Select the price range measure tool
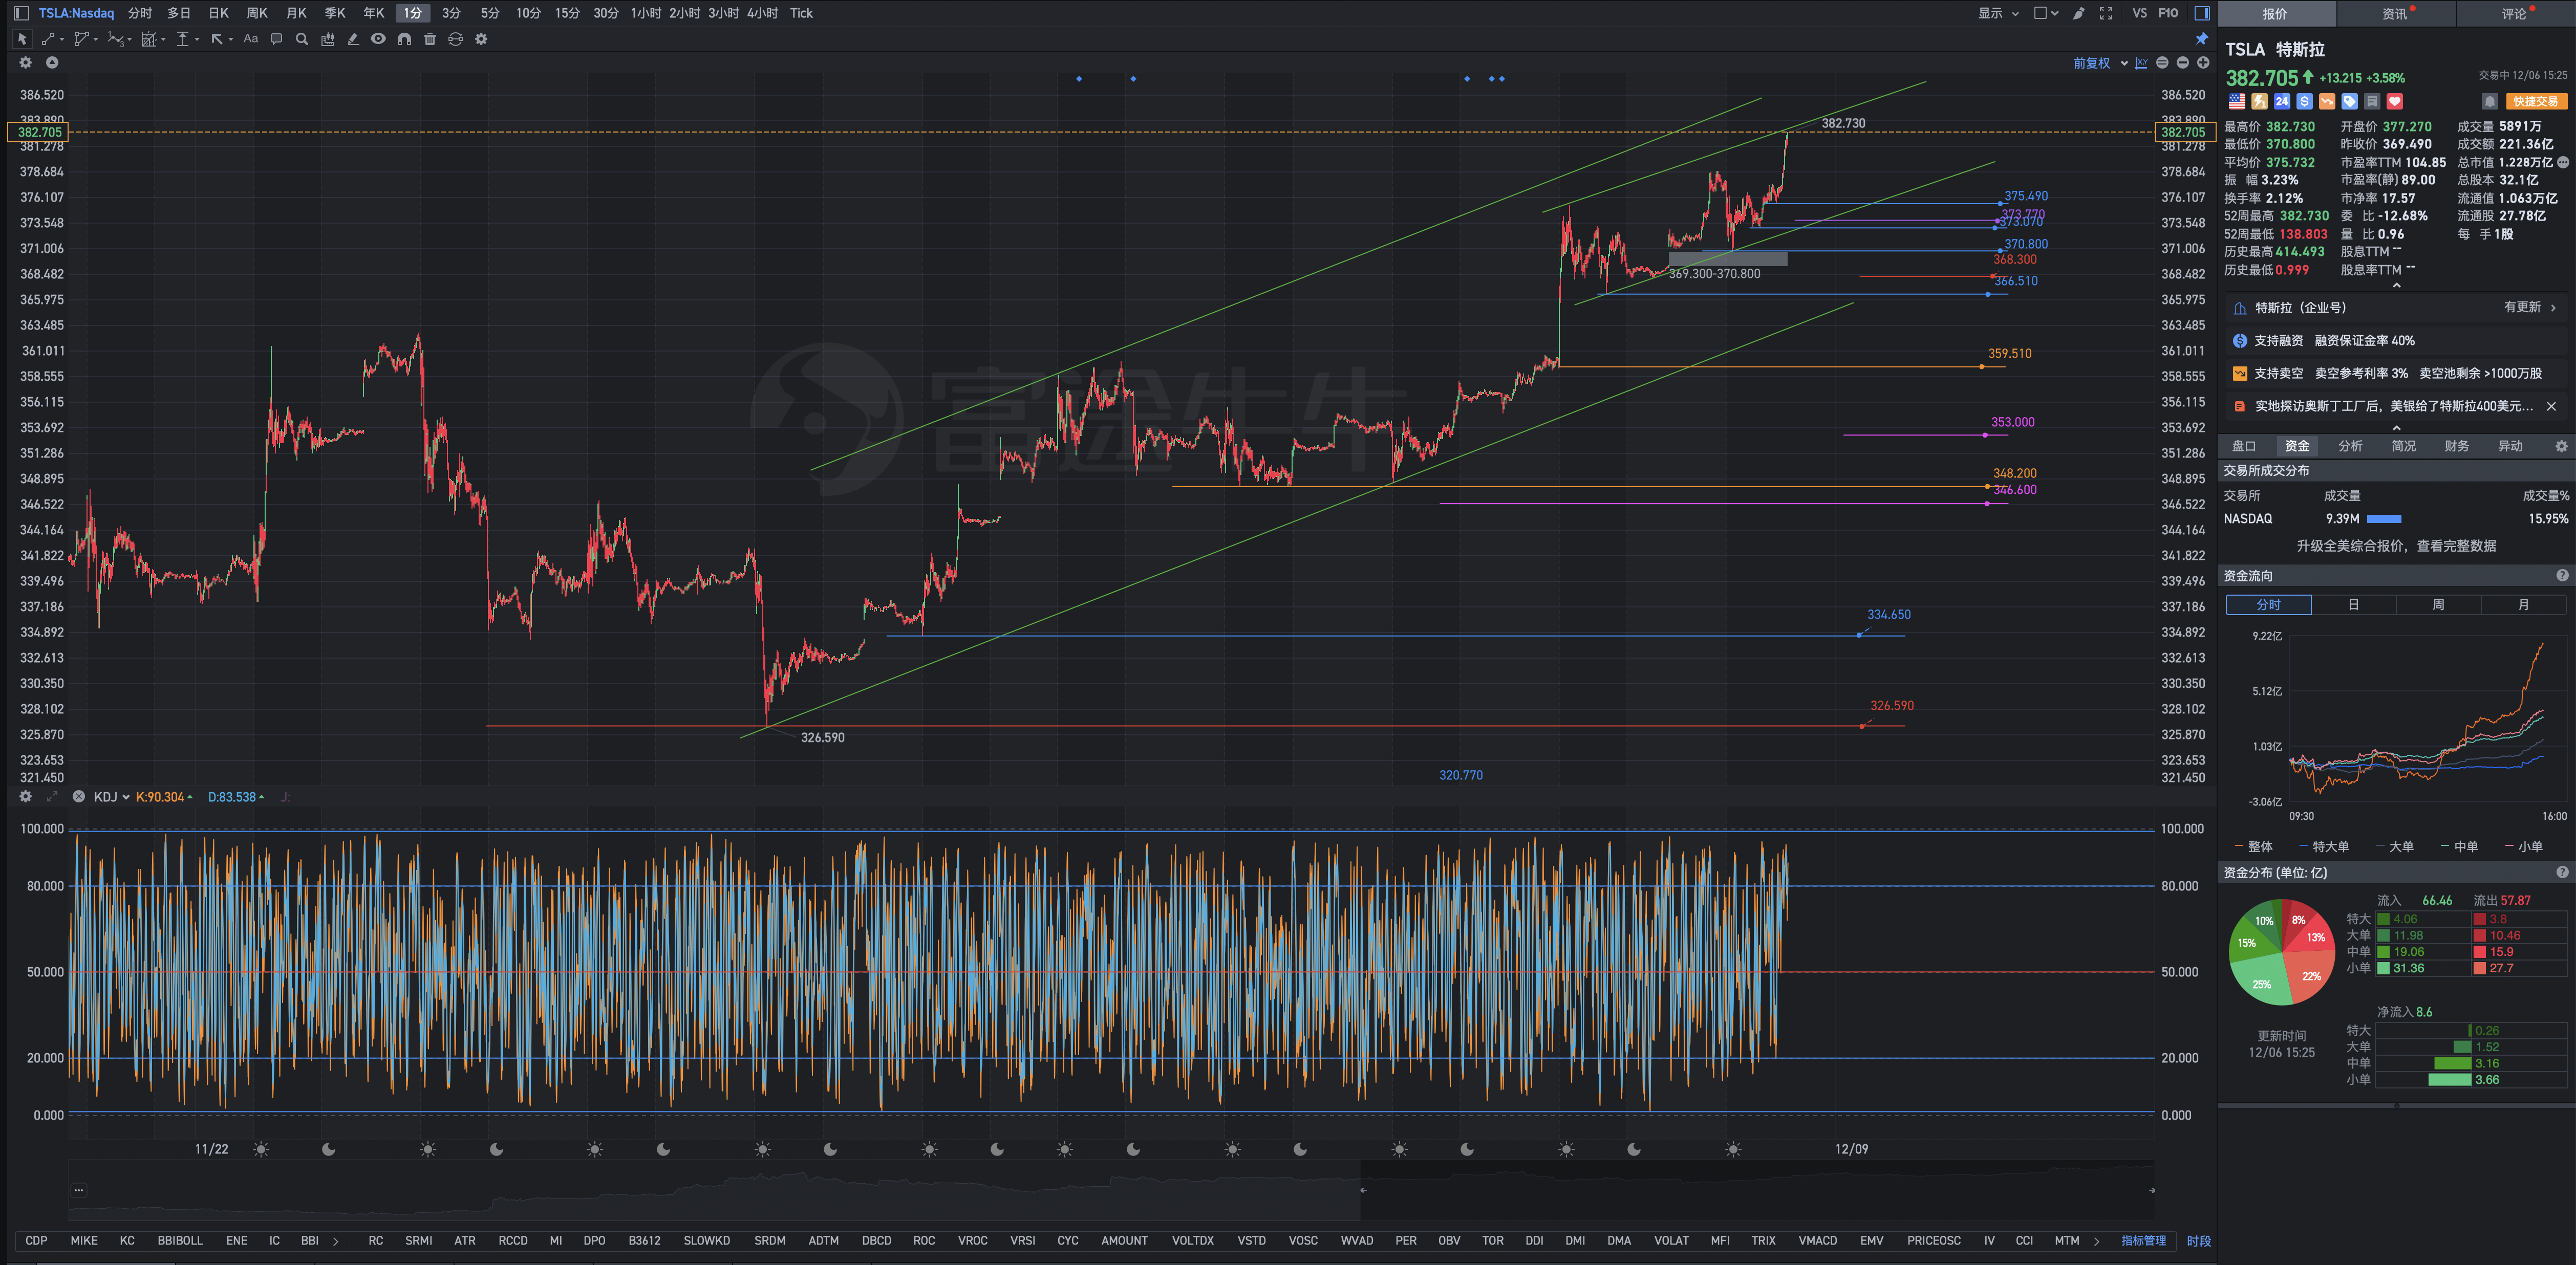Image resolution: width=2576 pixels, height=1265 pixels. 183,39
